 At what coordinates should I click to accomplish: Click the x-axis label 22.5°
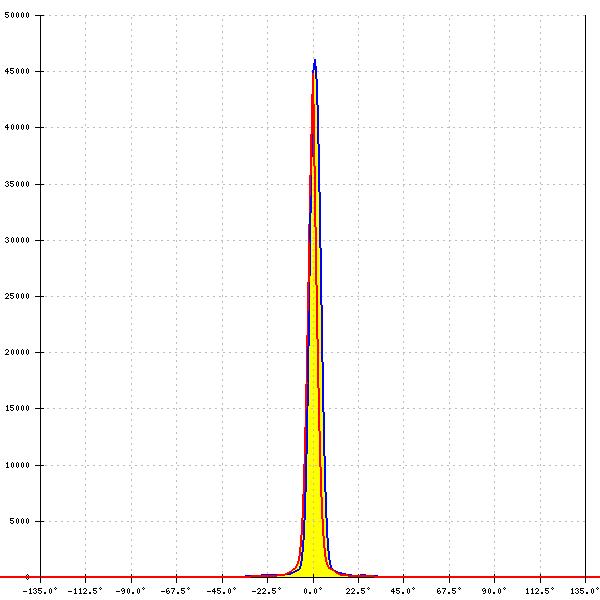click(358, 591)
